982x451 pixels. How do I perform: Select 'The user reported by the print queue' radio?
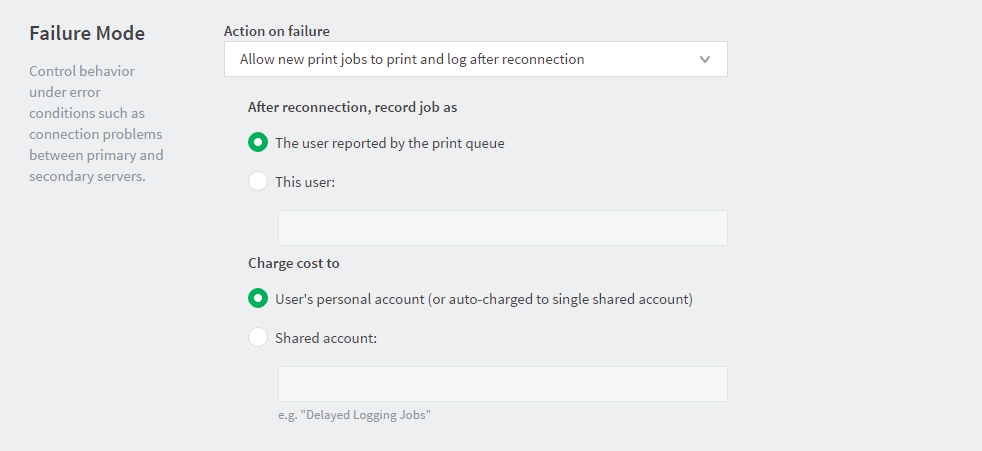coord(257,142)
